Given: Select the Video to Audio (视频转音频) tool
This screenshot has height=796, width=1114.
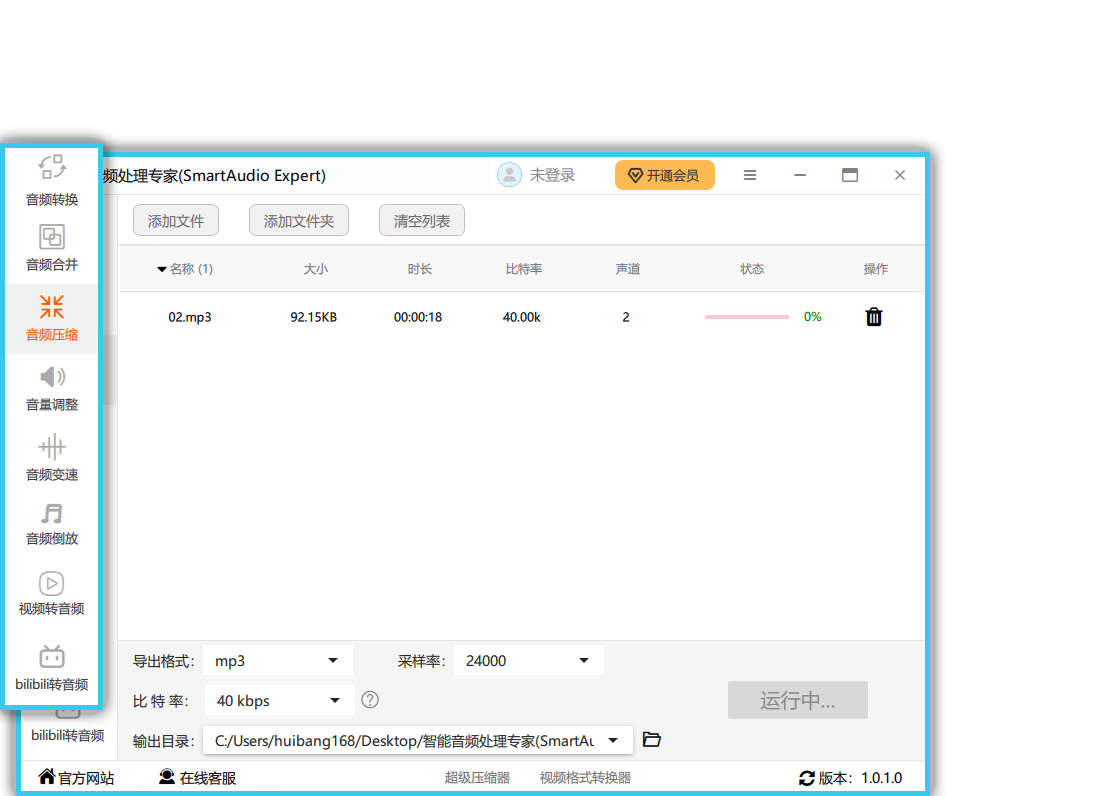Looking at the screenshot, I should [x=52, y=593].
